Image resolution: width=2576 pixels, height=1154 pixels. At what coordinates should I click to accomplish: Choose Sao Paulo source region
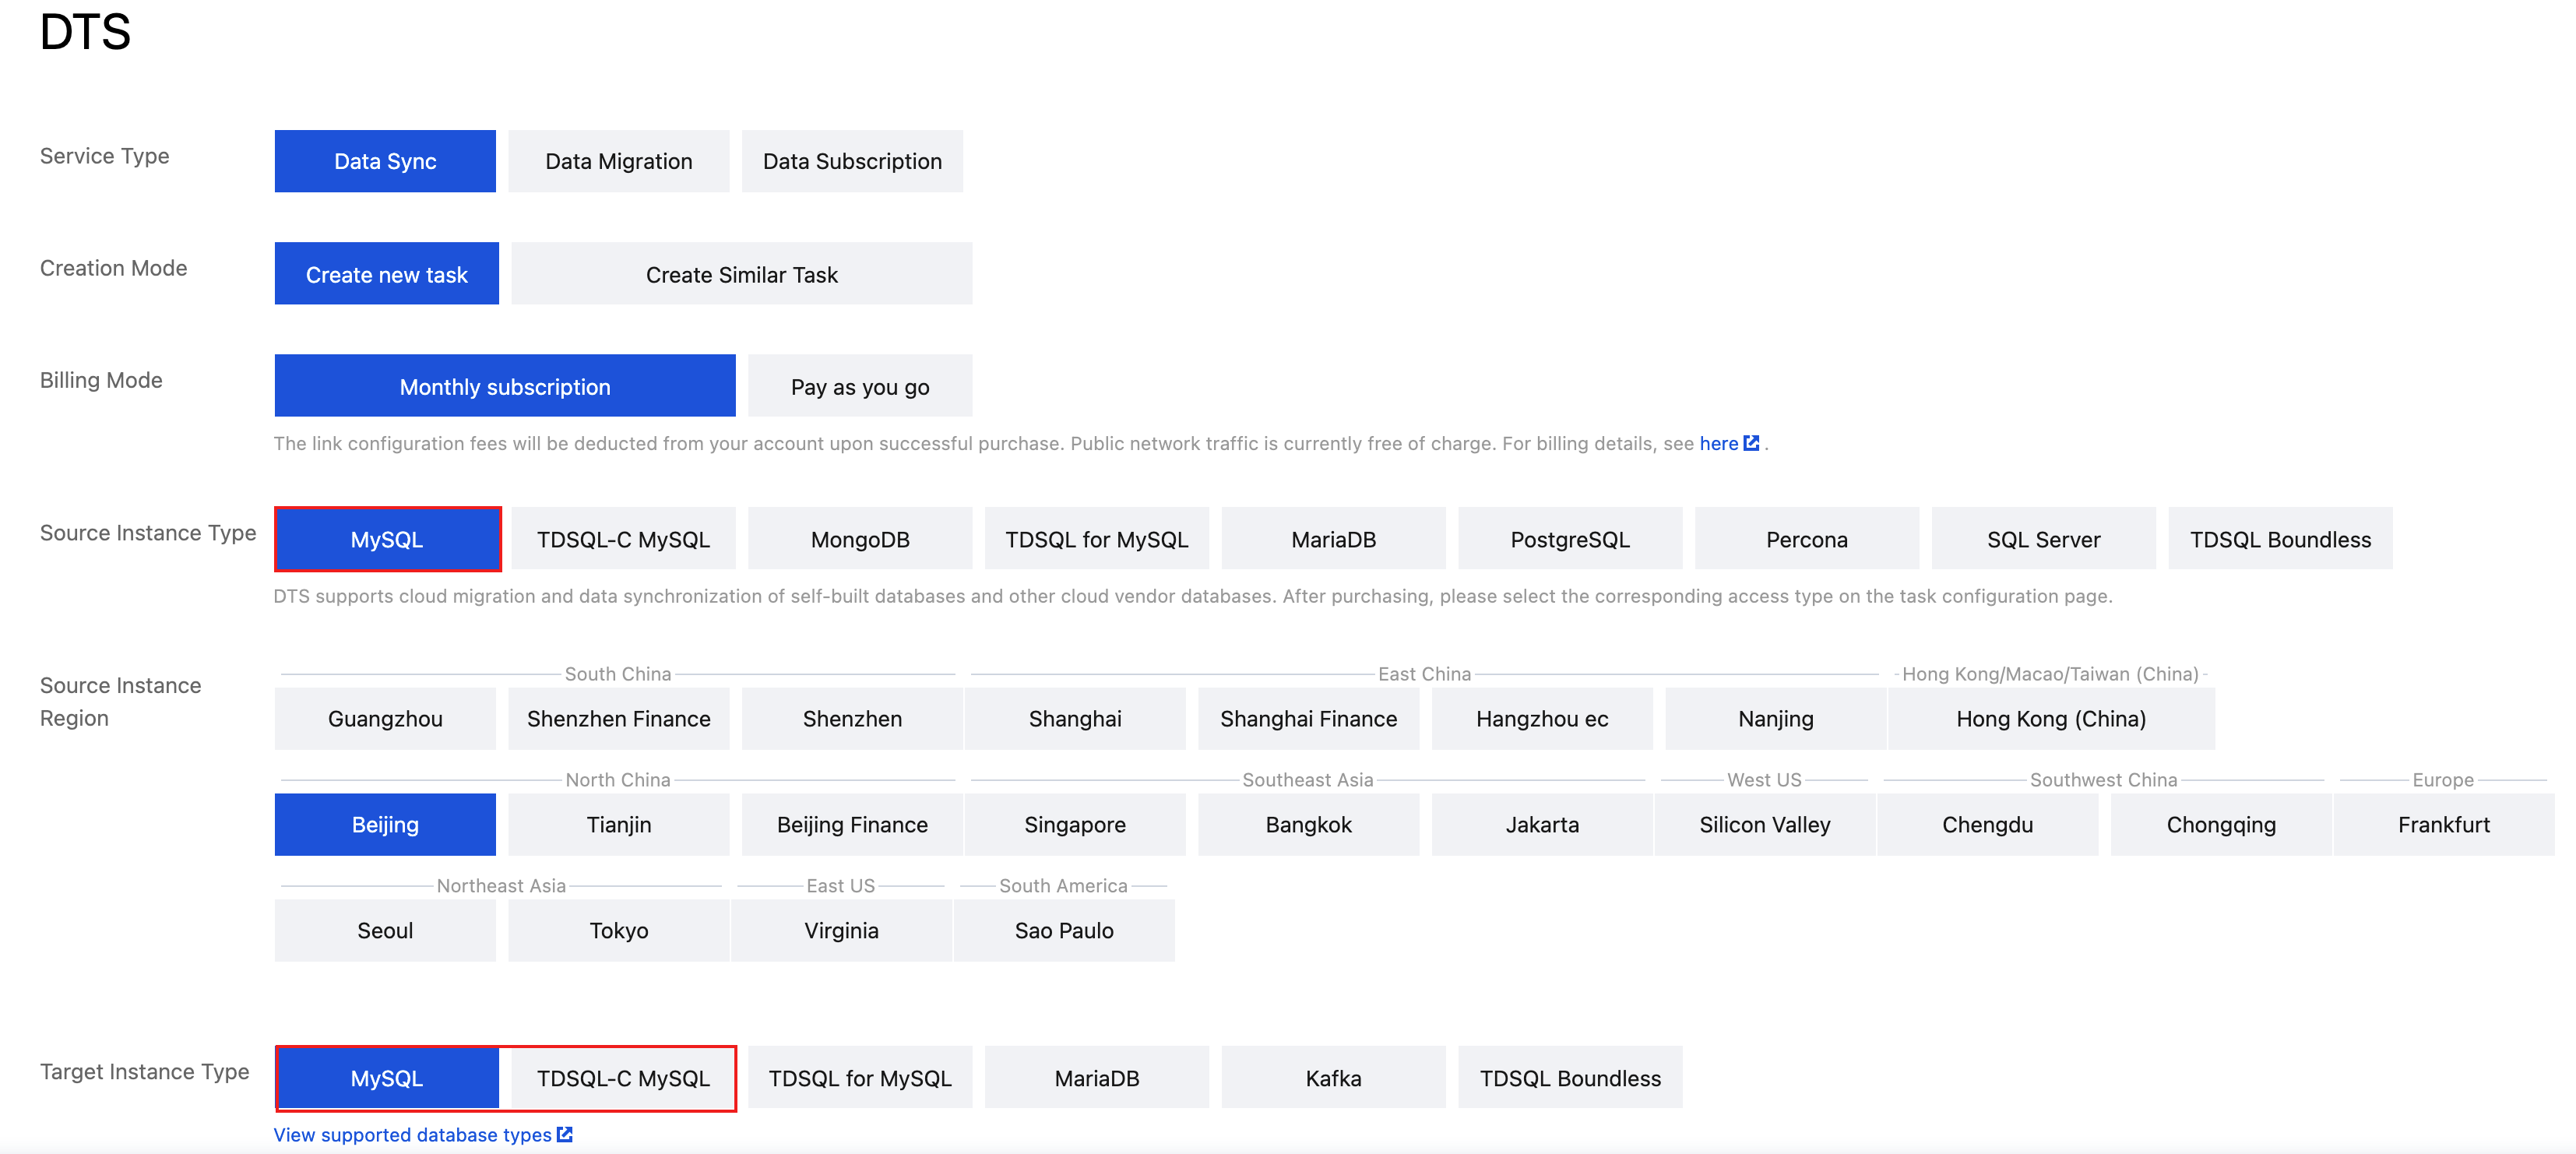click(1063, 930)
